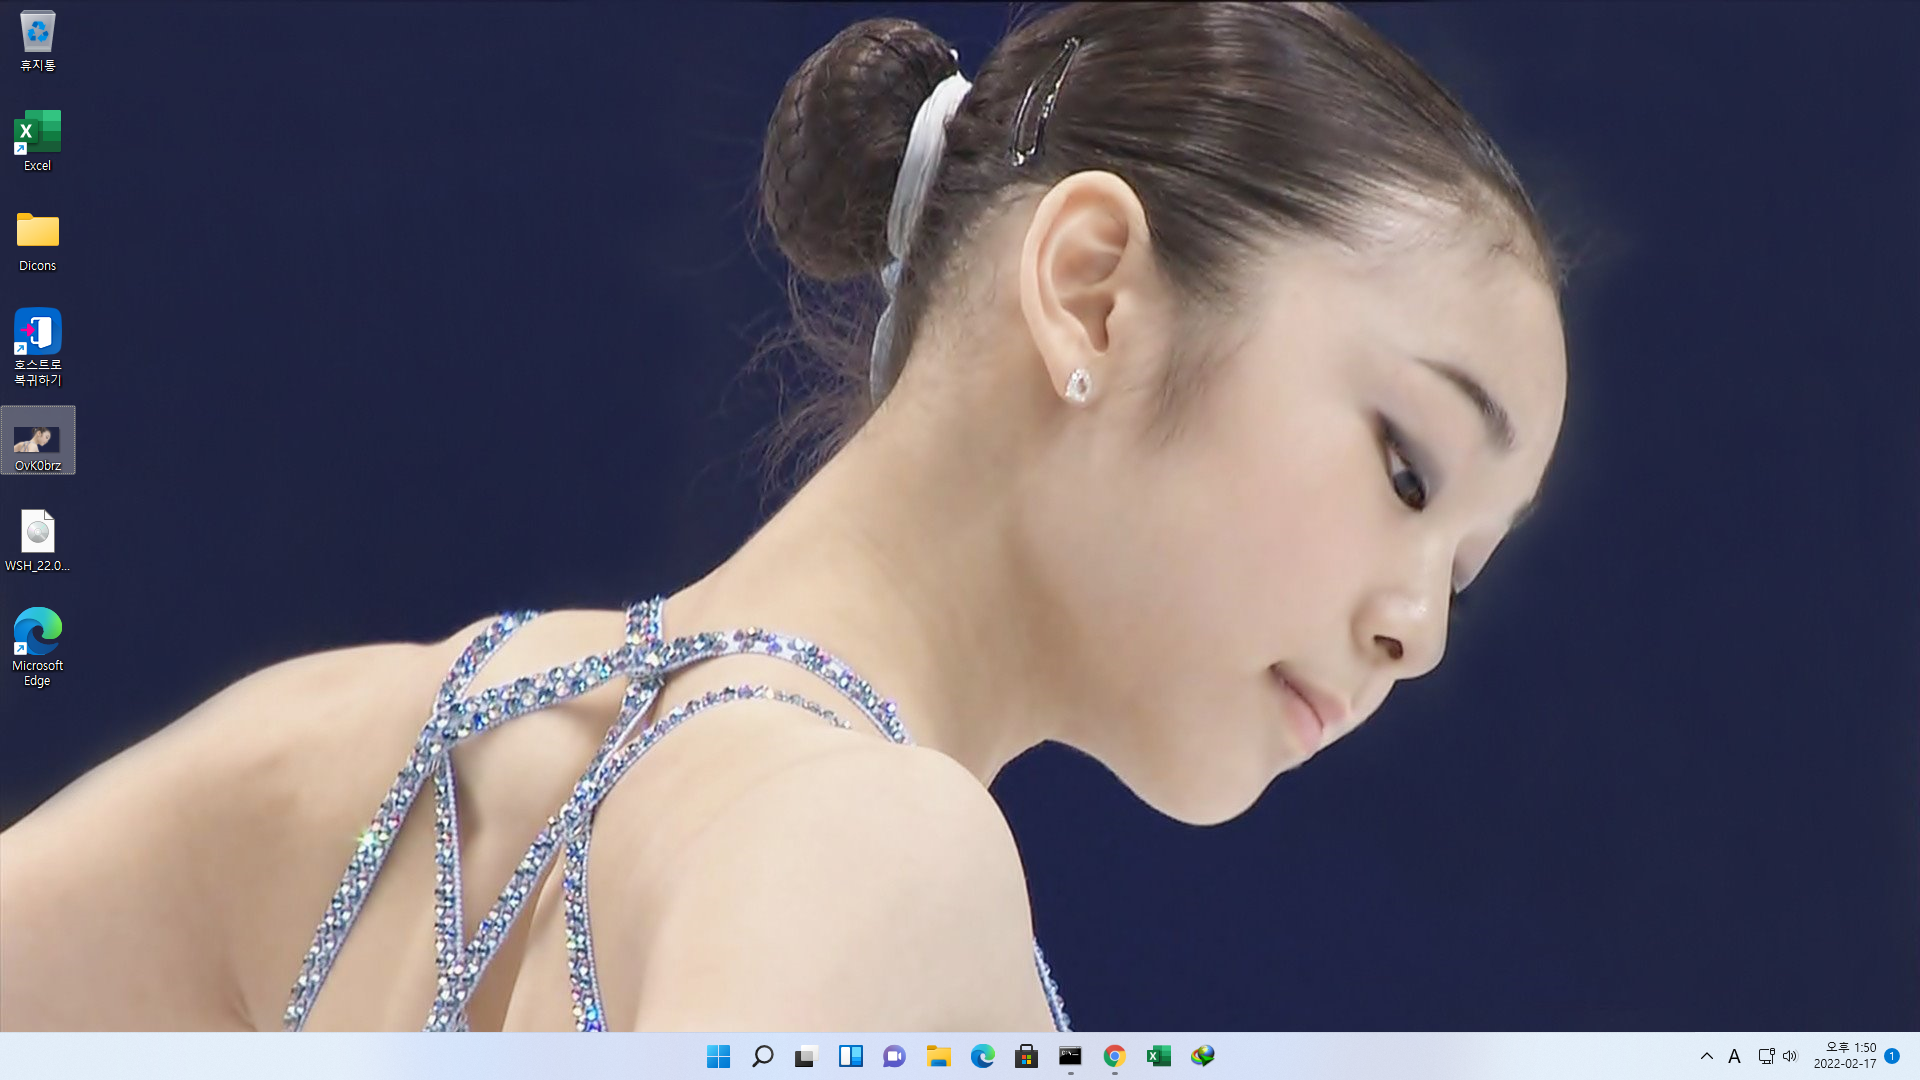
Task: Switch to the Command Prompt taskbar window
Action: click(1070, 1056)
